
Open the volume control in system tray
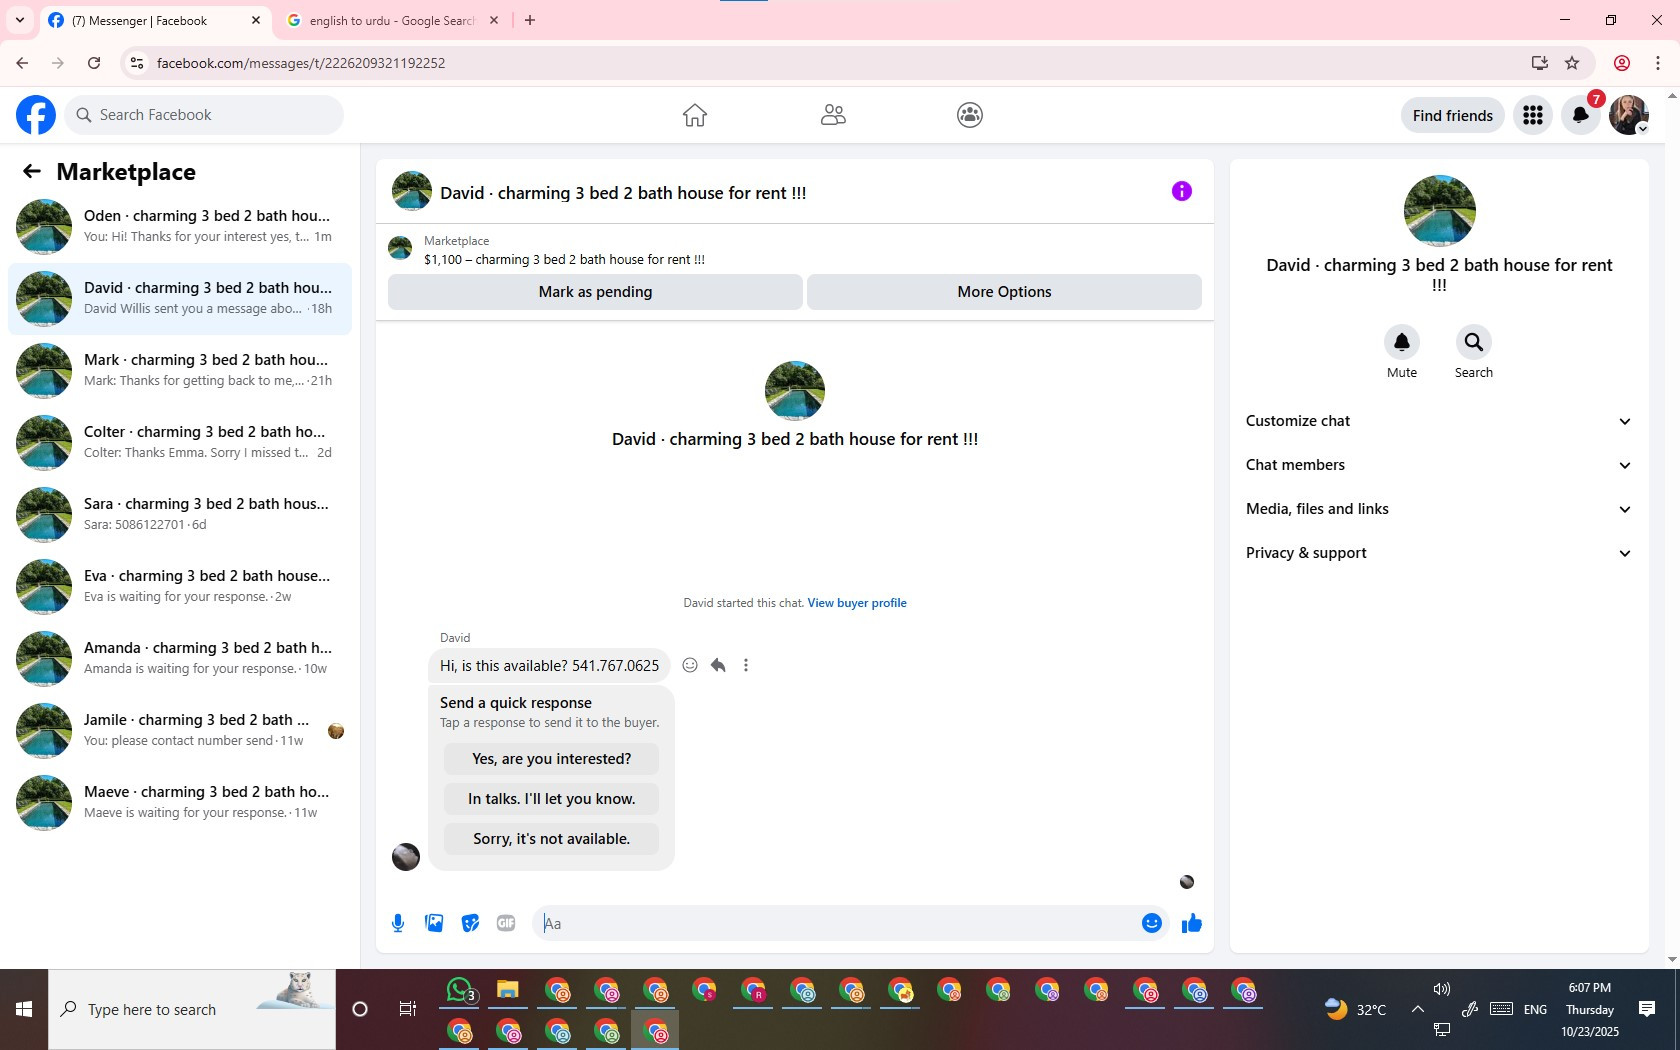click(1441, 989)
